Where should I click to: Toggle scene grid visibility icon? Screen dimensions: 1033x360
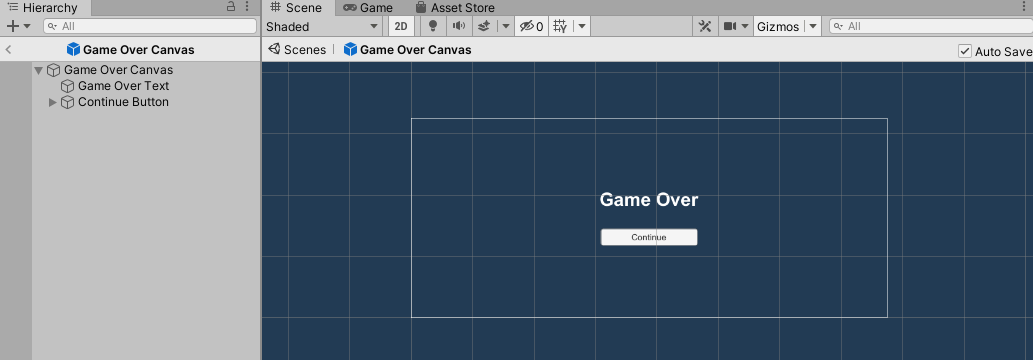560,26
